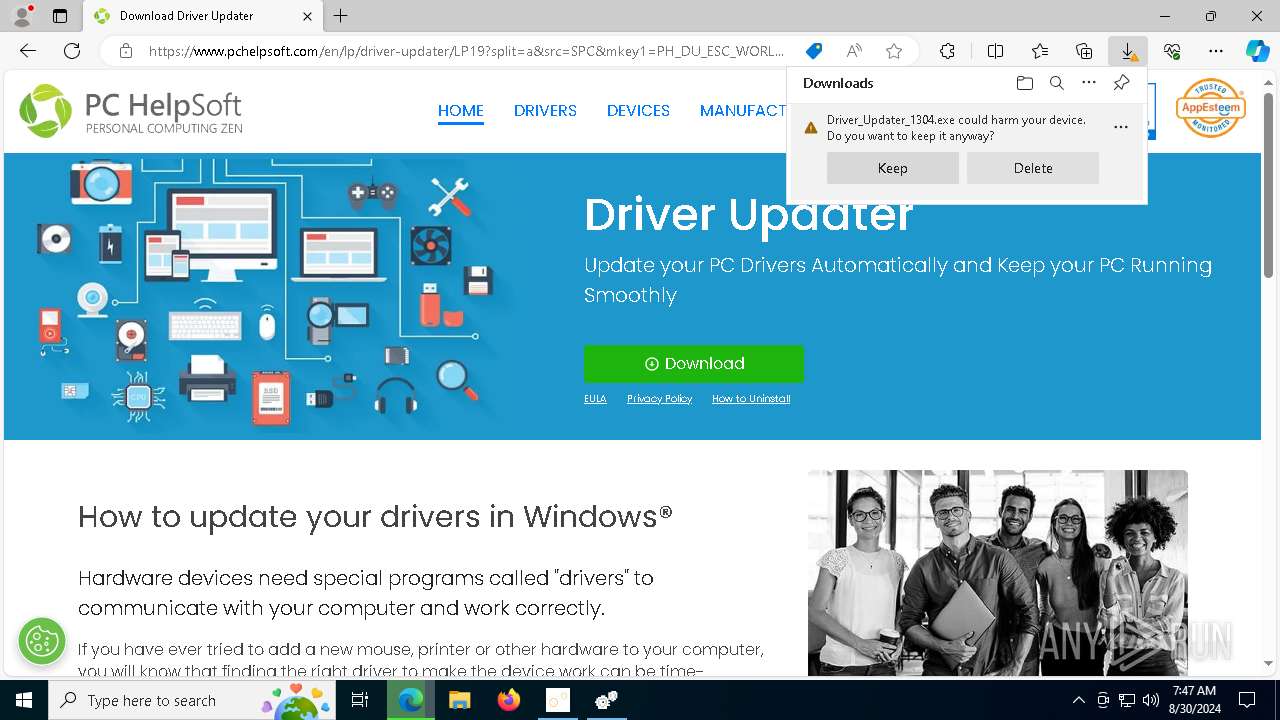The width and height of the screenshot is (1280, 720).
Task: Switch to the Download Driver Updater tab
Action: point(202,16)
